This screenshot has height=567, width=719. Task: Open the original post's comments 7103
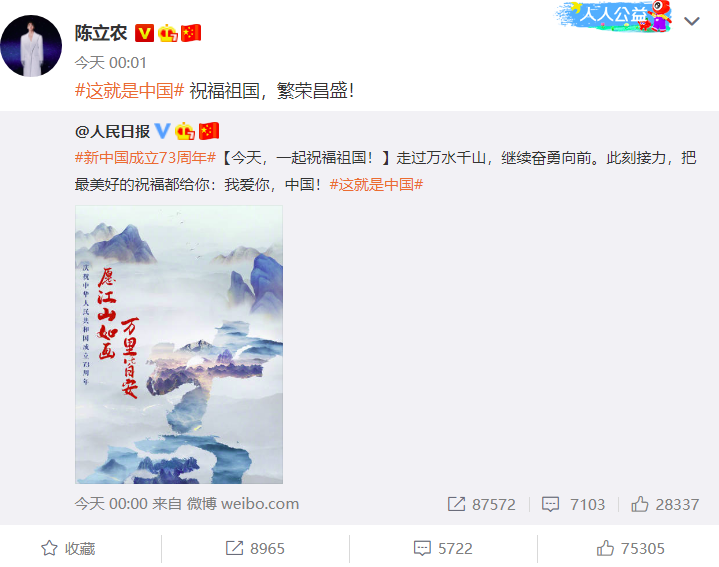(574, 504)
